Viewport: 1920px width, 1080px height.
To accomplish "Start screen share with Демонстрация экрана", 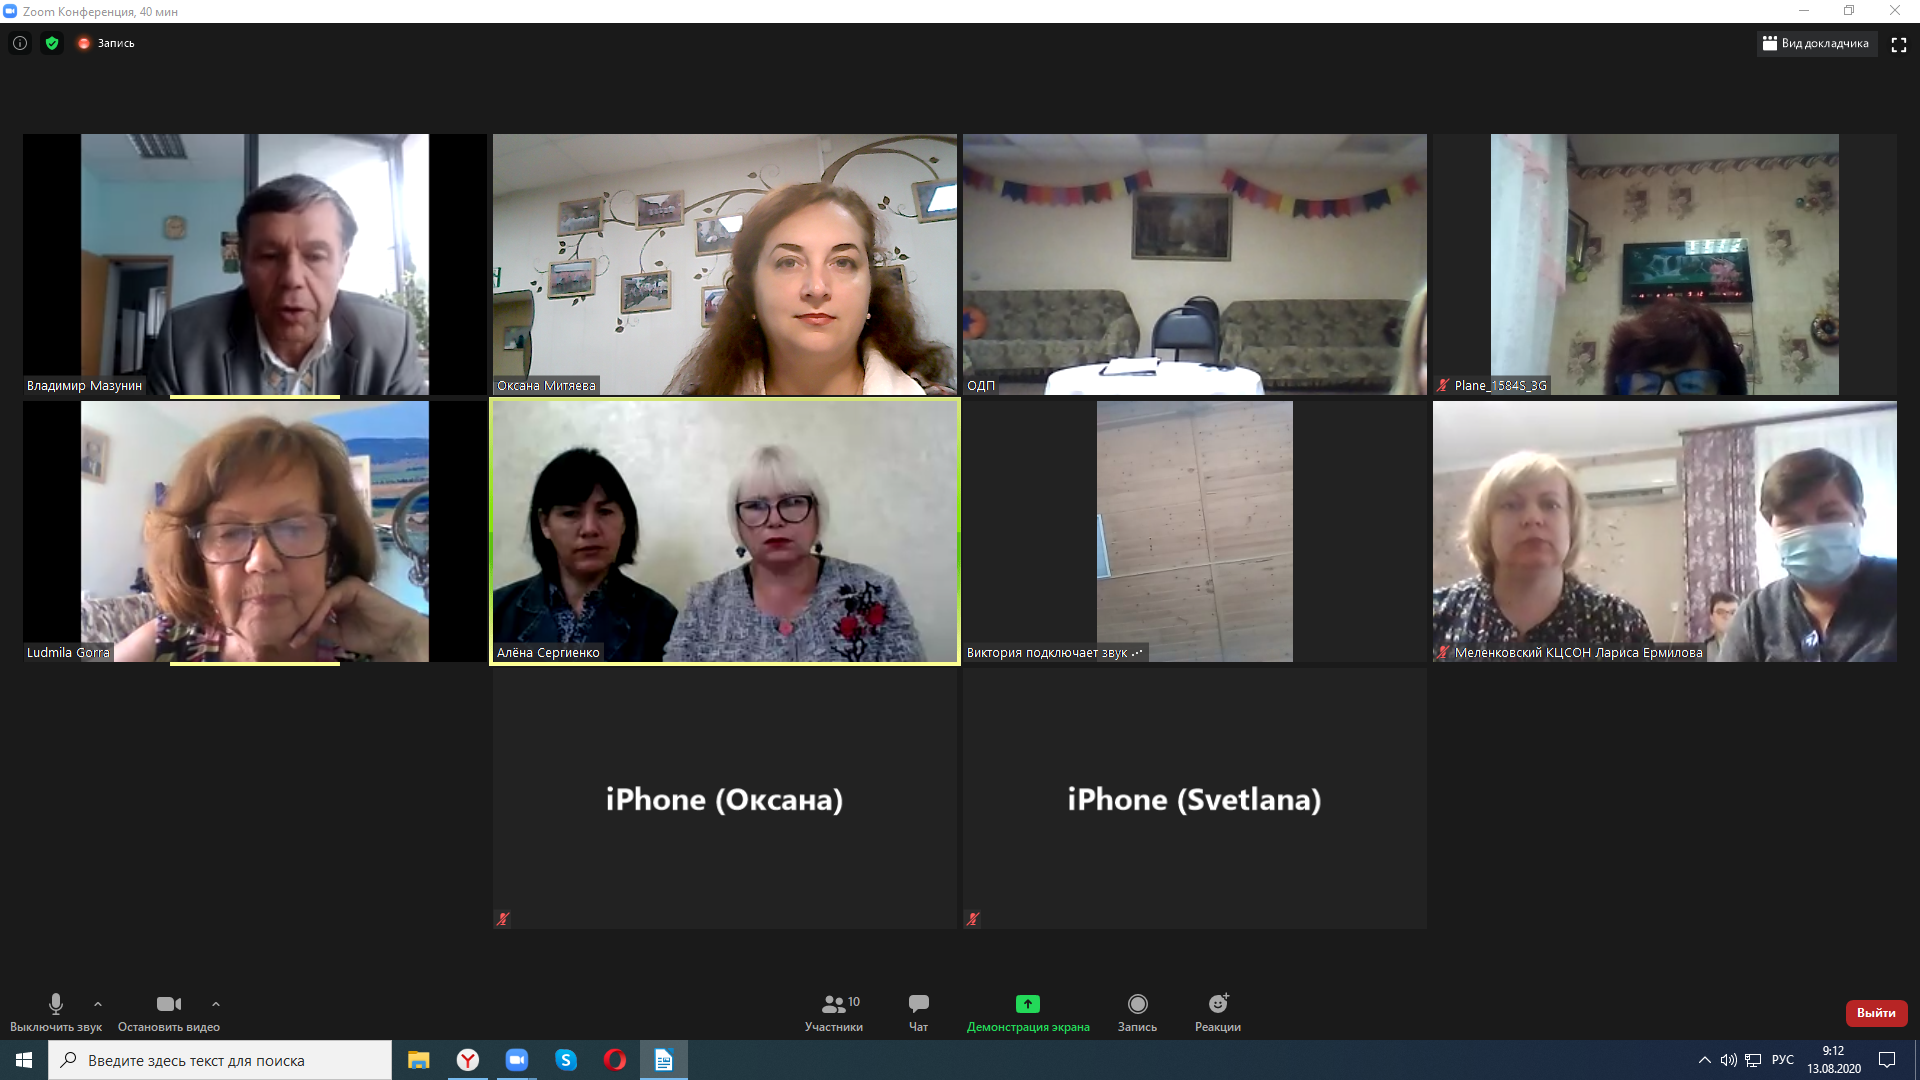I will 1027,1012.
